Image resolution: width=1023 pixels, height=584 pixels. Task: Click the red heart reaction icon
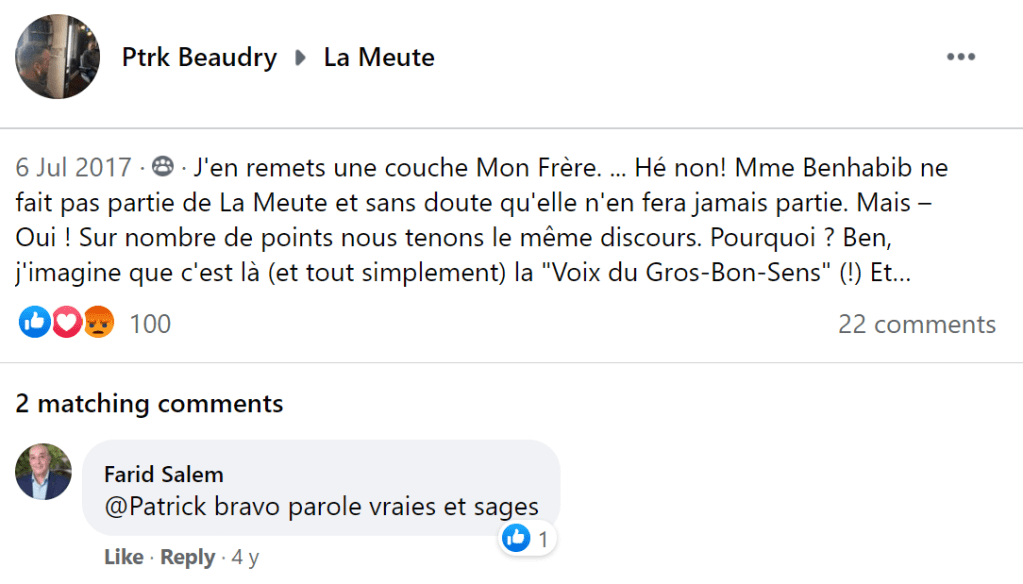point(66,323)
